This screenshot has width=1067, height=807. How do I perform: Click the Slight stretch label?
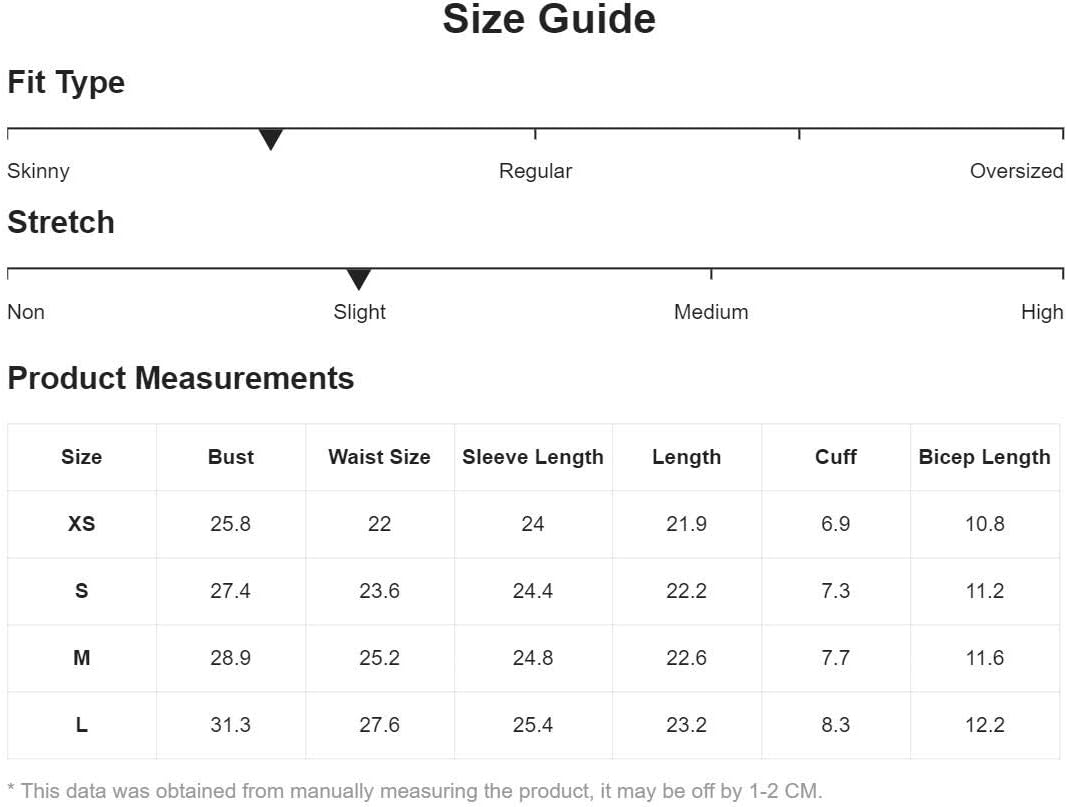[x=359, y=312]
